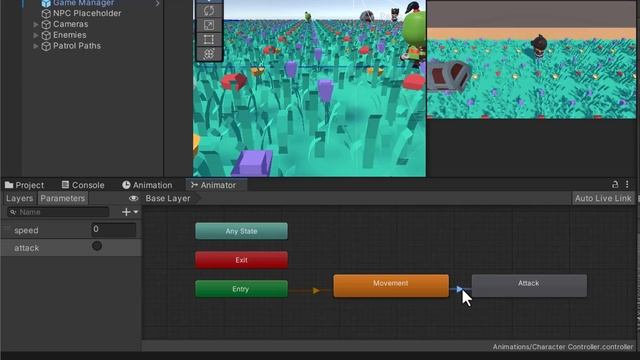Click the Game Manager prefab icon

pyautogui.click(x=46, y=3)
